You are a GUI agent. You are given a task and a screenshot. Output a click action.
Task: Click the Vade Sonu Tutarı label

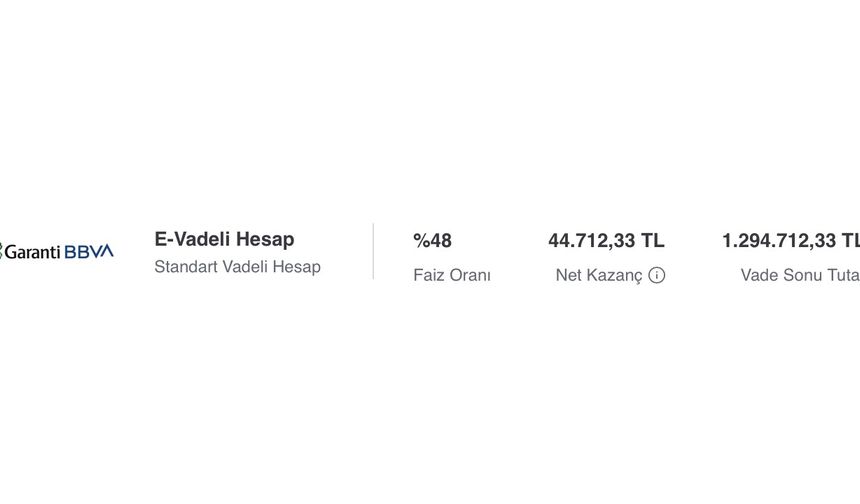pos(800,275)
